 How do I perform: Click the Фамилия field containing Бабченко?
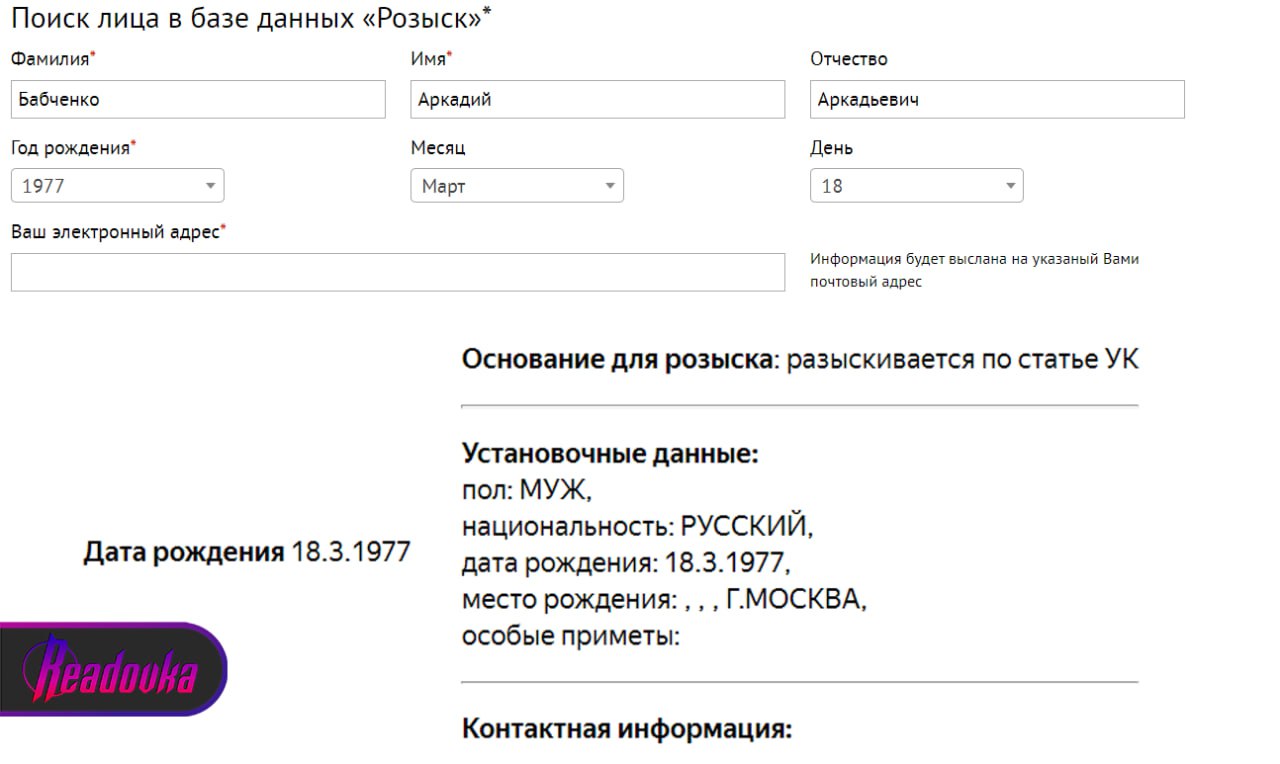[x=198, y=100]
